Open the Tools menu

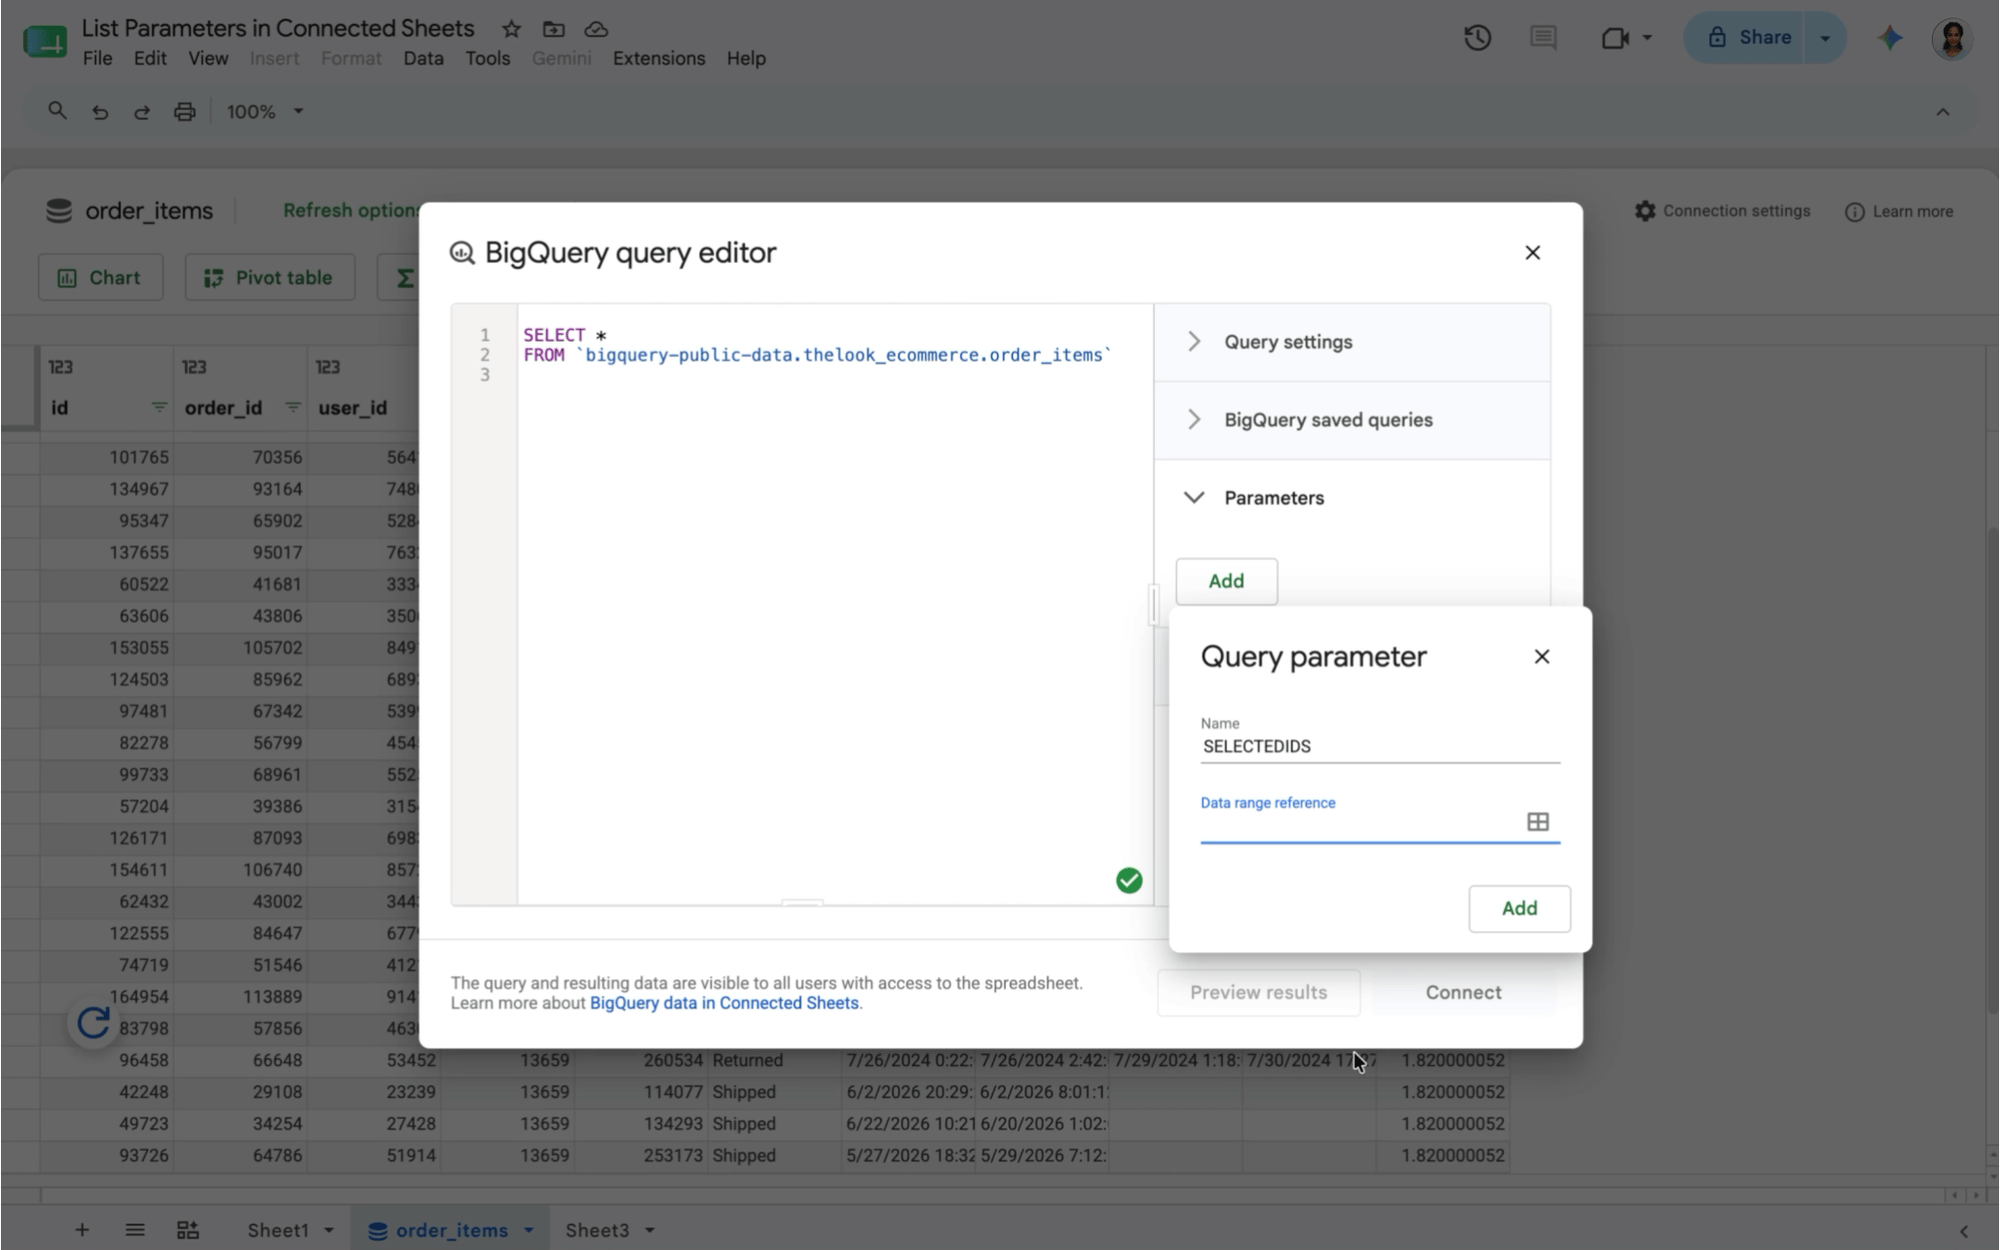[487, 59]
